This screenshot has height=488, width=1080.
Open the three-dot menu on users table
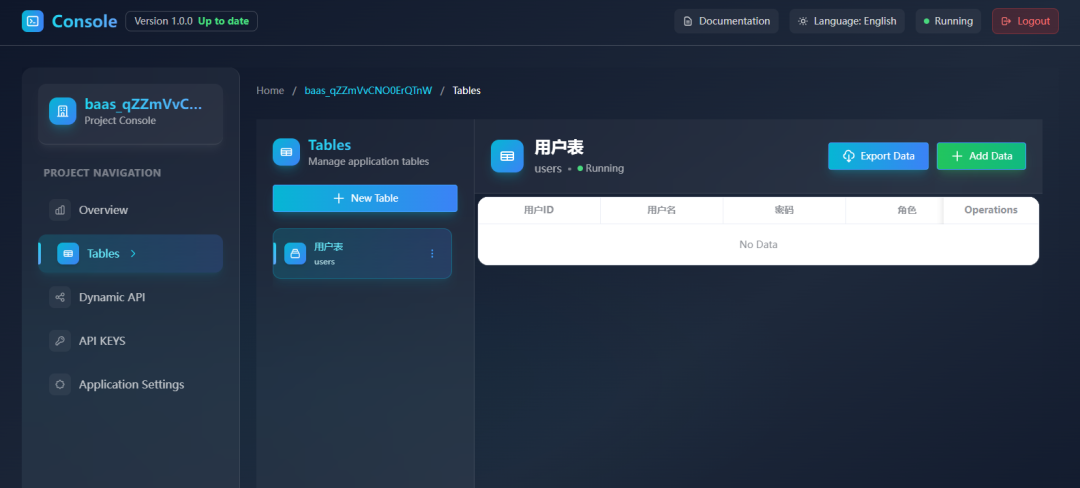click(x=433, y=253)
